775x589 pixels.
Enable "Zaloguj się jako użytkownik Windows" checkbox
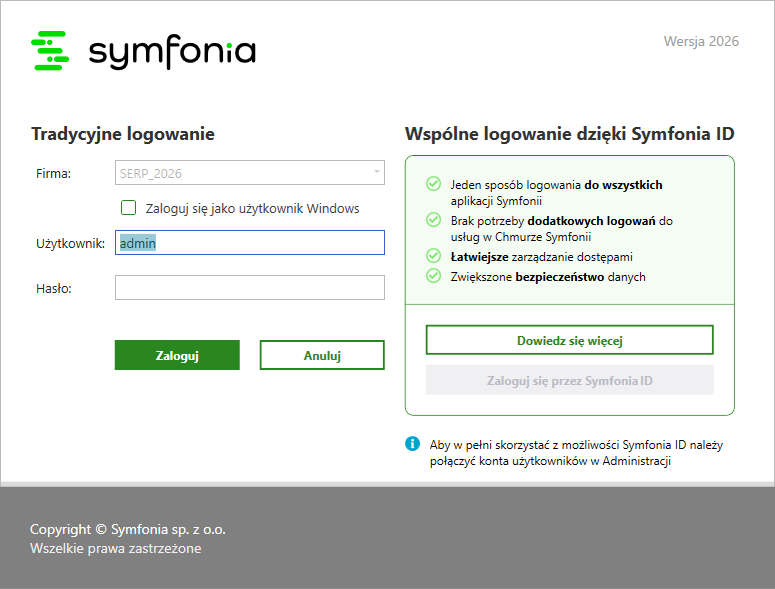[x=128, y=208]
